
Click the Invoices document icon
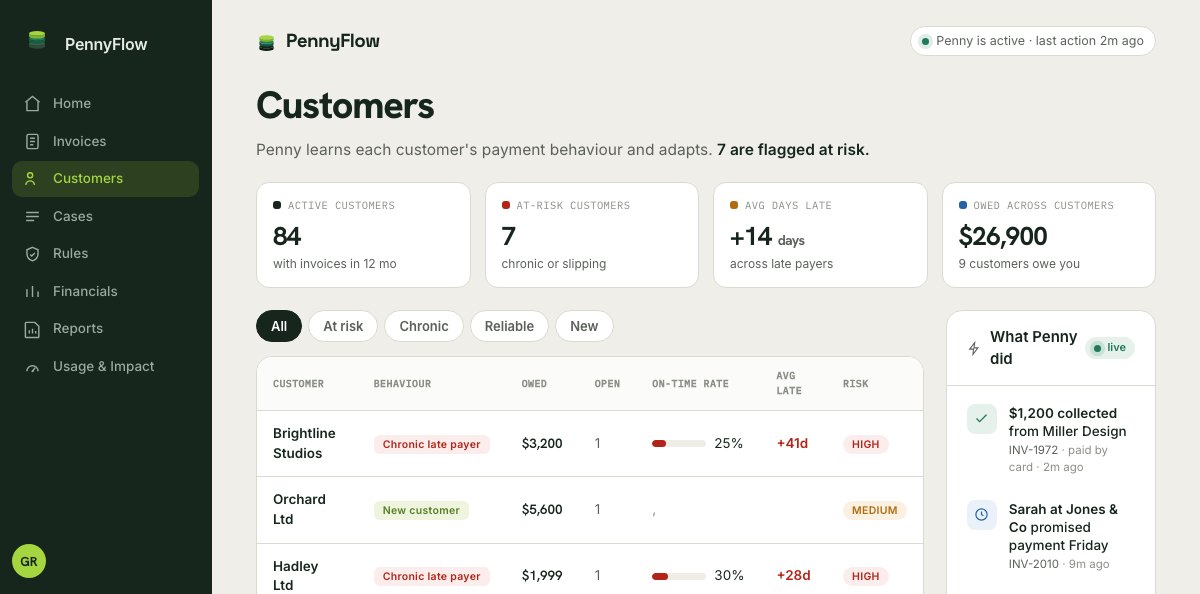(32, 141)
